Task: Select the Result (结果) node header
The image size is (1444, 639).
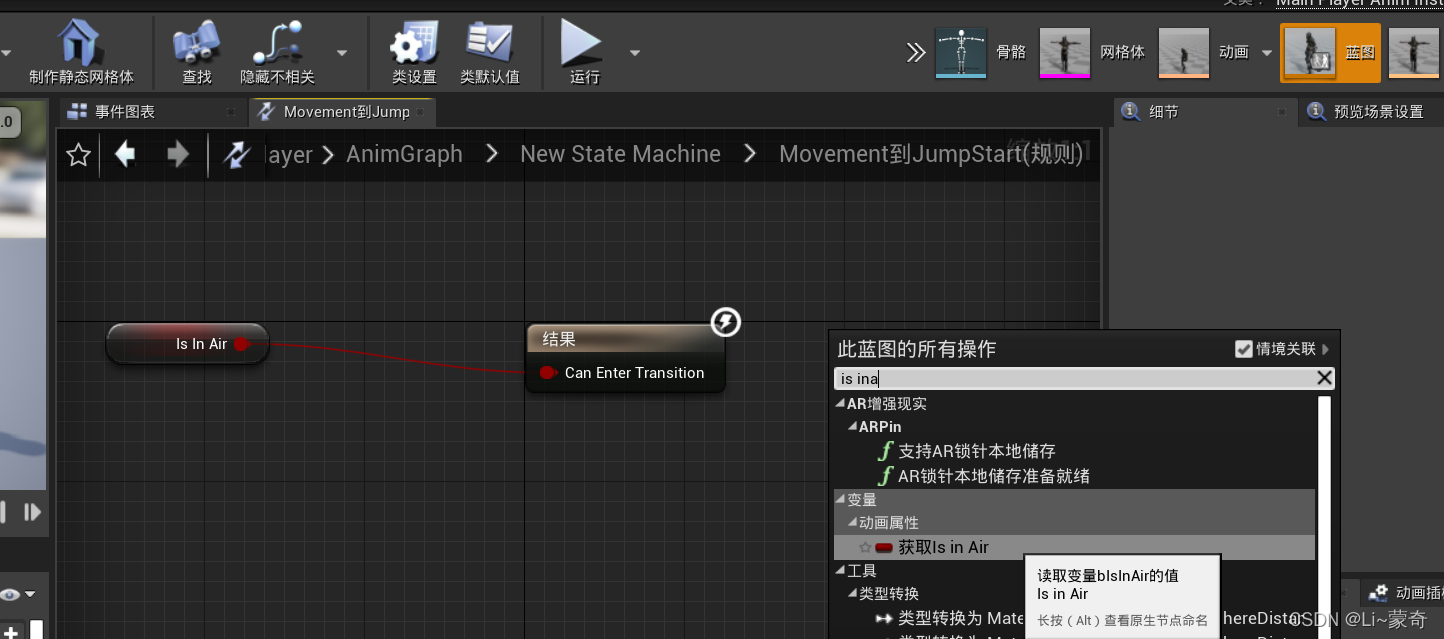Action: (625, 339)
